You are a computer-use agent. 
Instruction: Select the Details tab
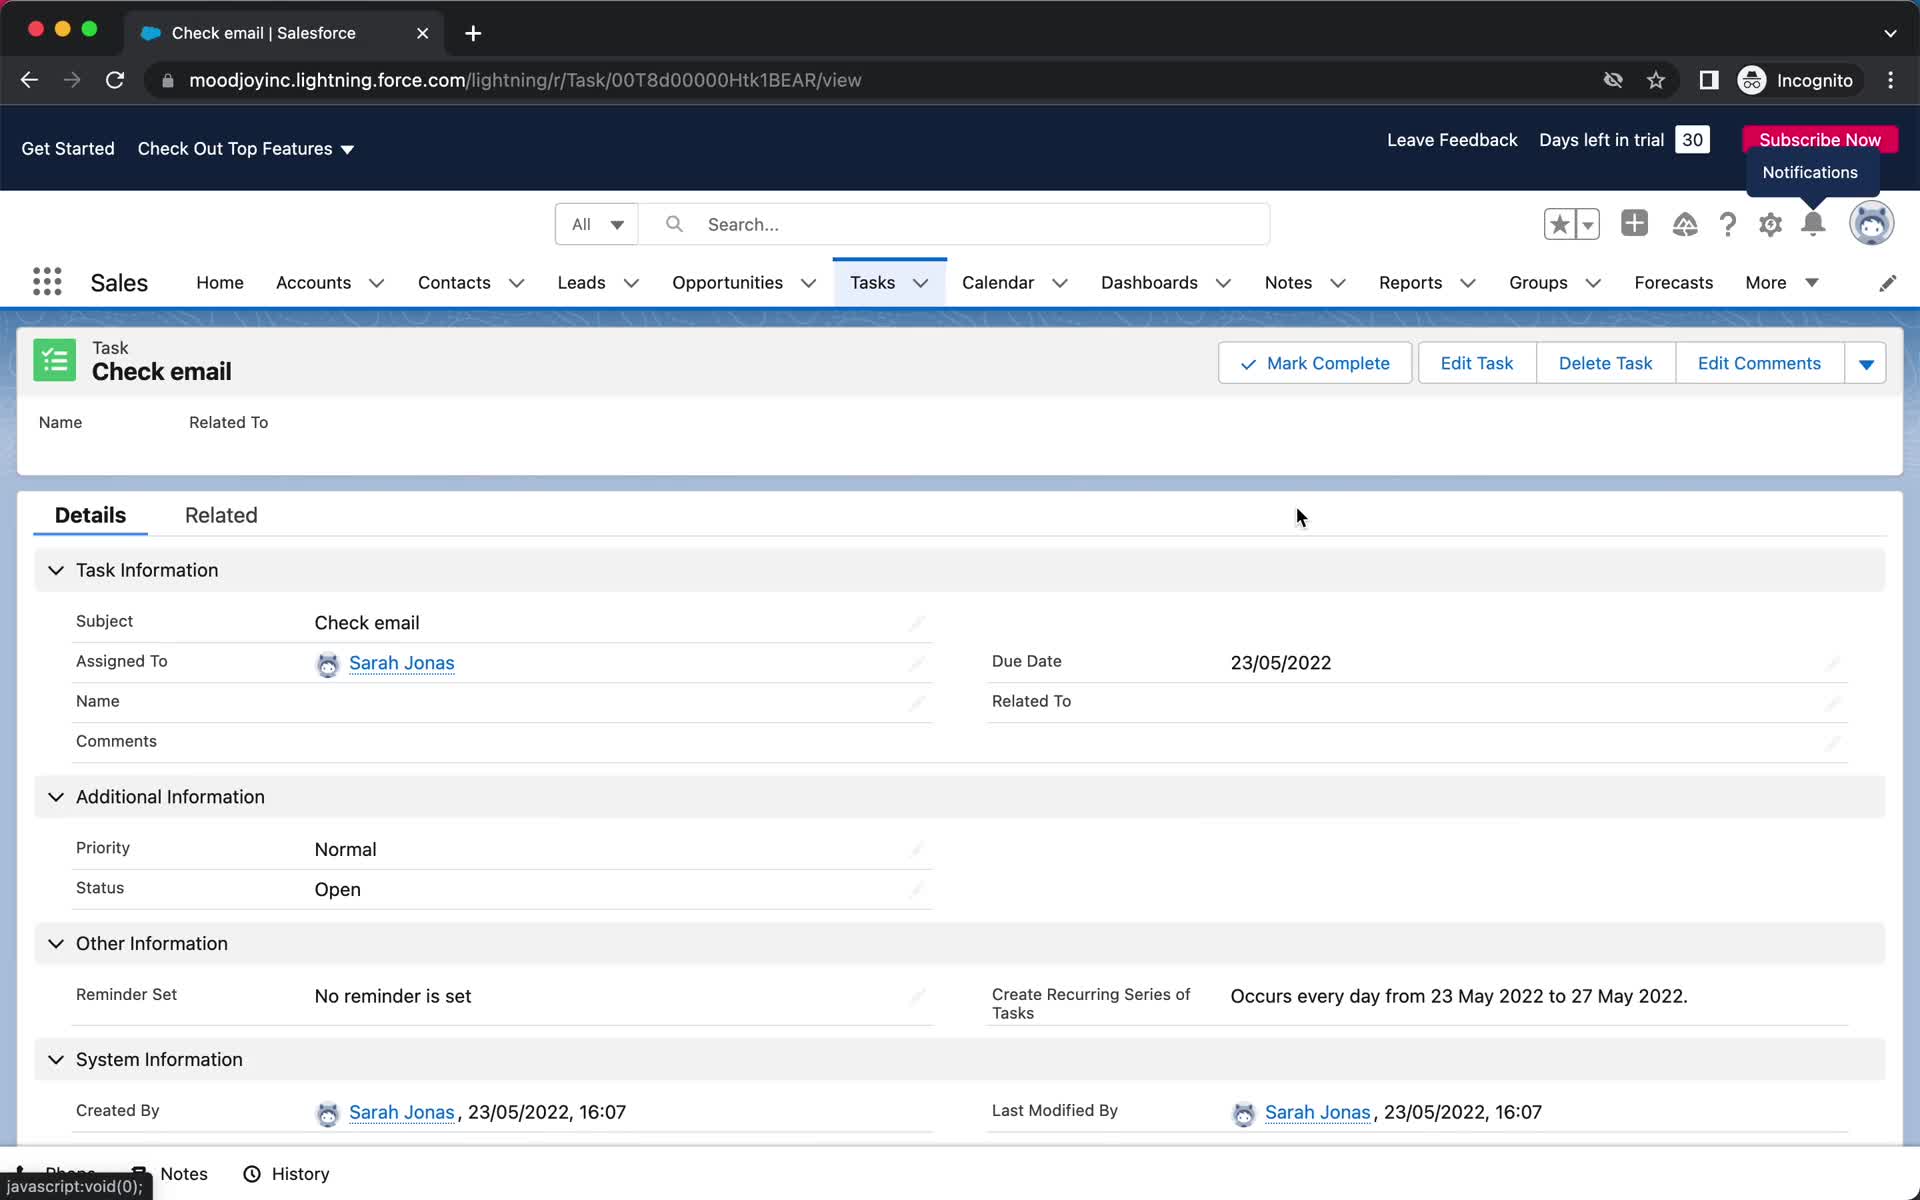pyautogui.click(x=90, y=515)
